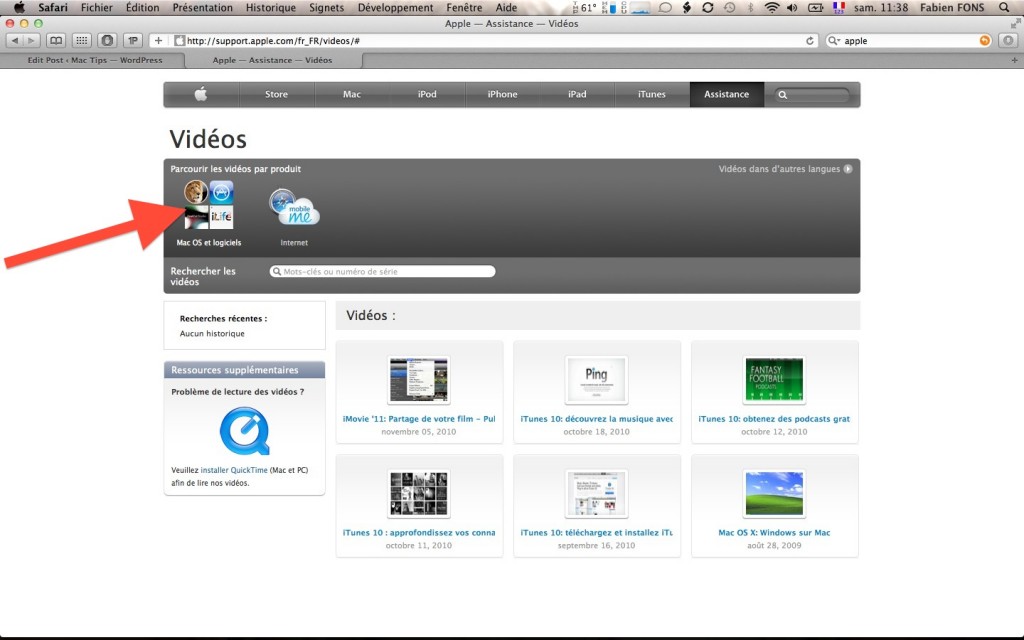Open the volume menu bar icon
The height and width of the screenshot is (640, 1024).
click(x=792, y=8)
